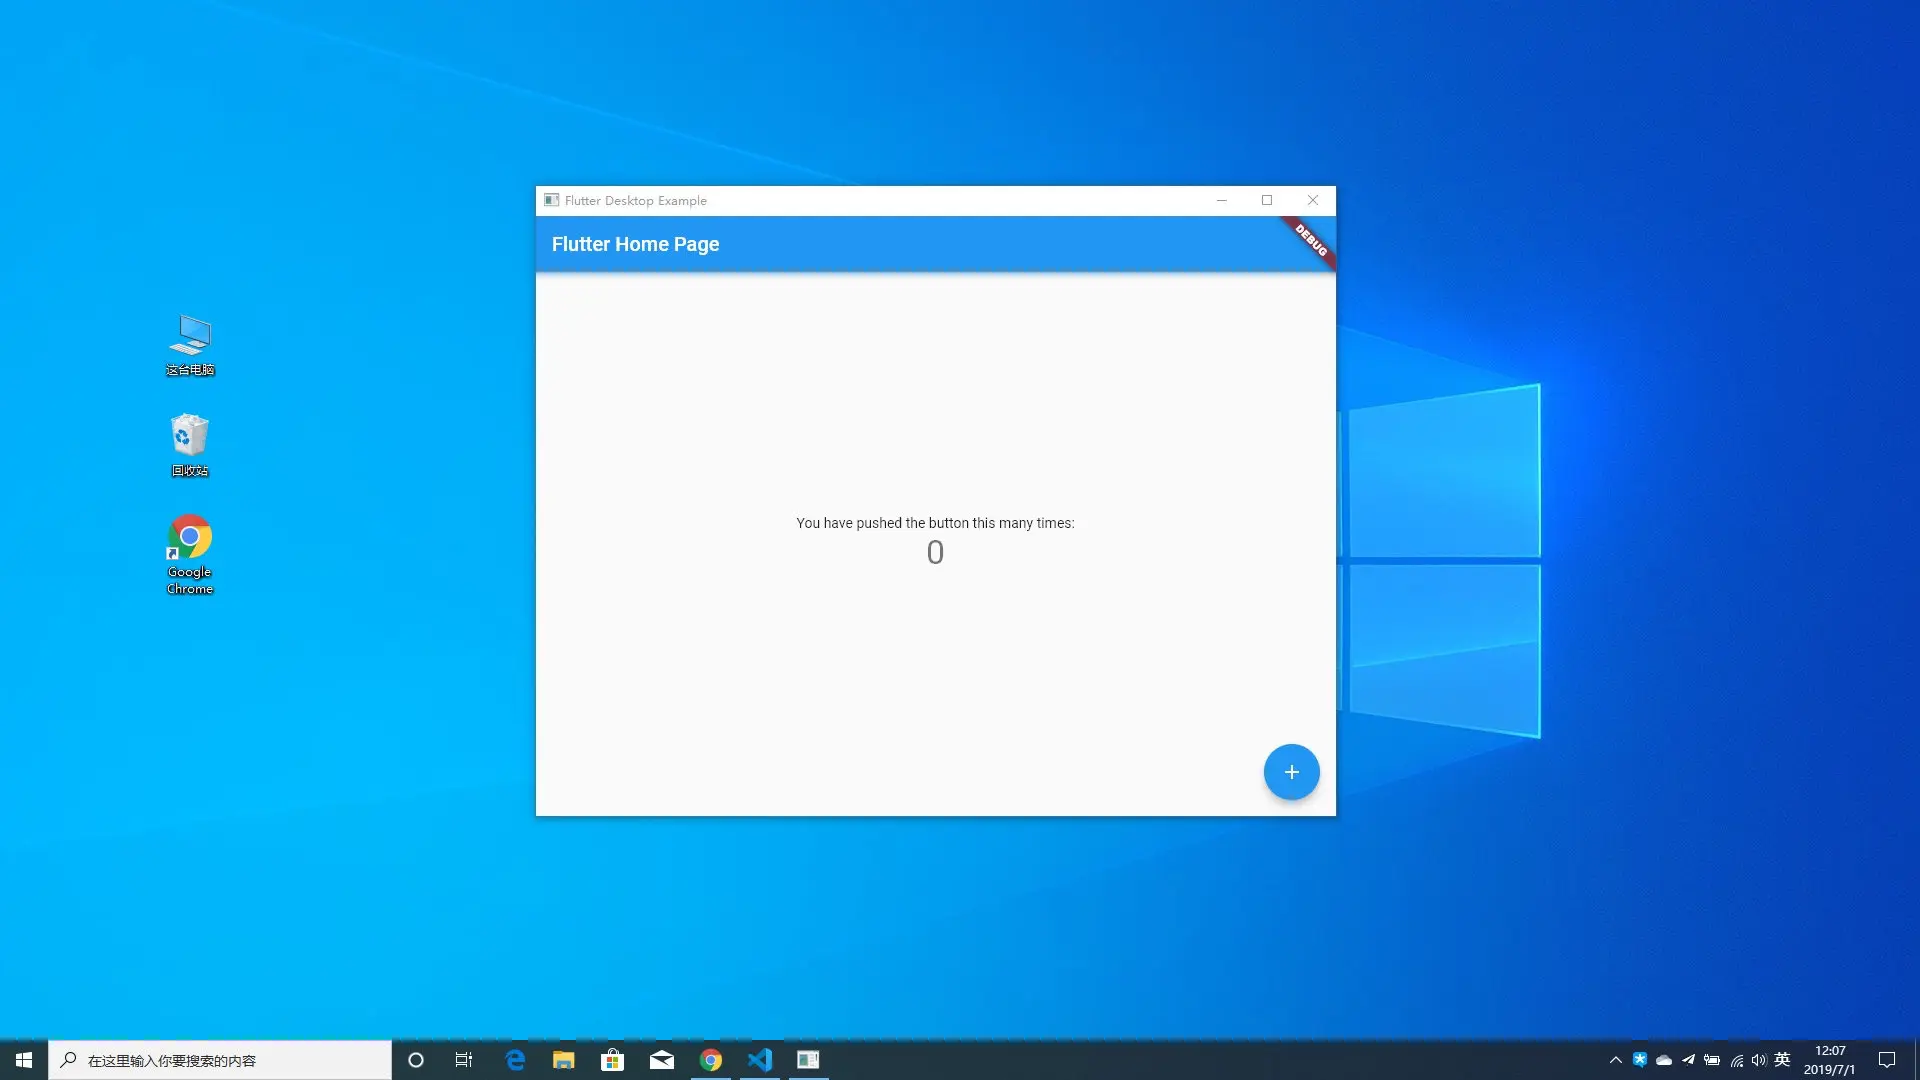This screenshot has height=1080, width=1920.
Task: Launch Microsoft Edge from the taskbar
Action: tap(515, 1060)
